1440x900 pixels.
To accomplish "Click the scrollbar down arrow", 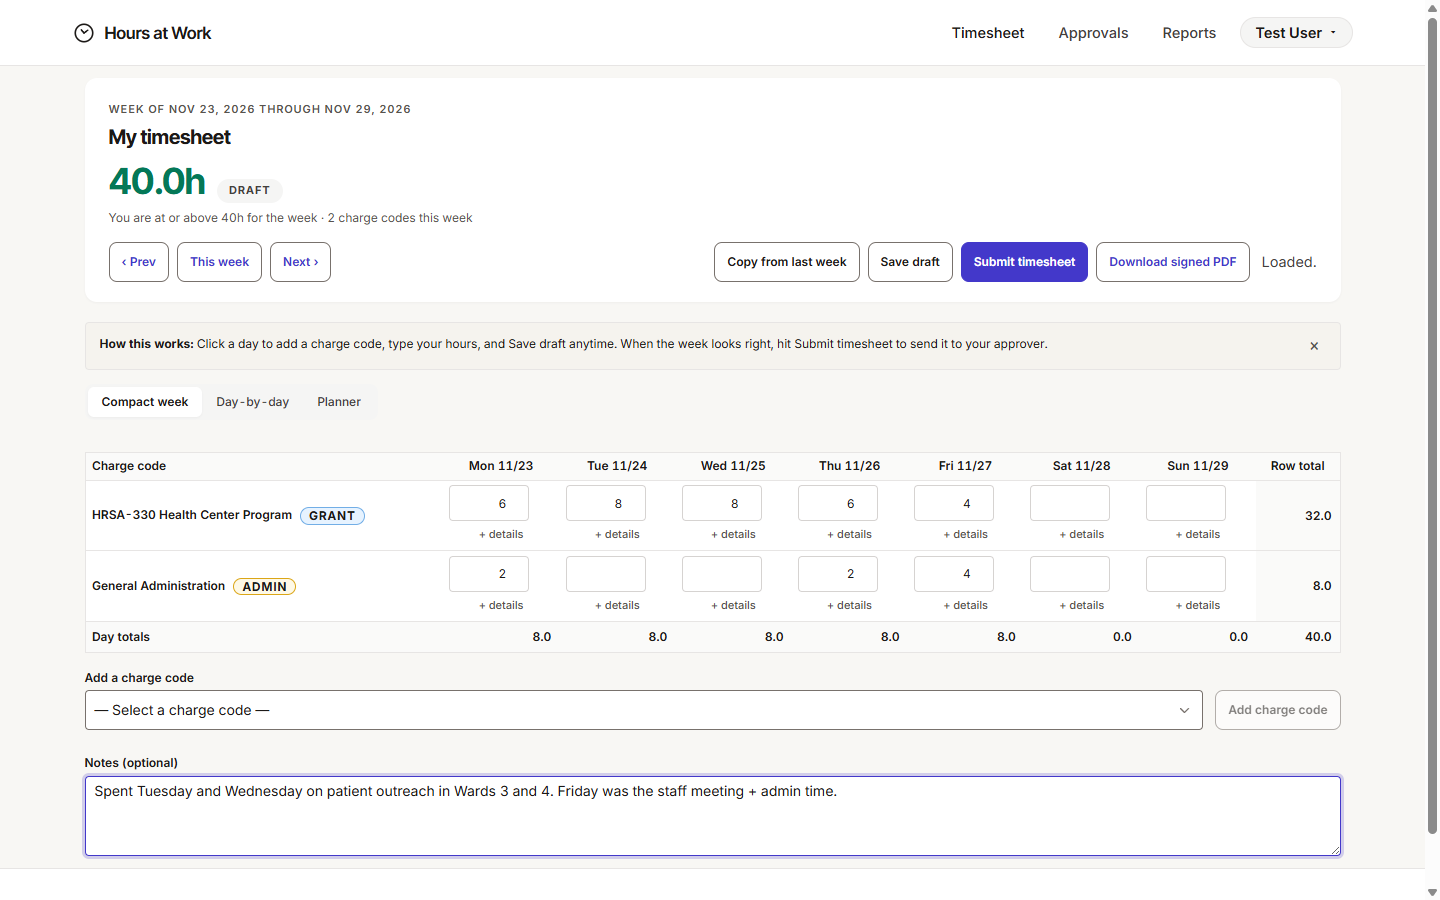I will [1432, 892].
